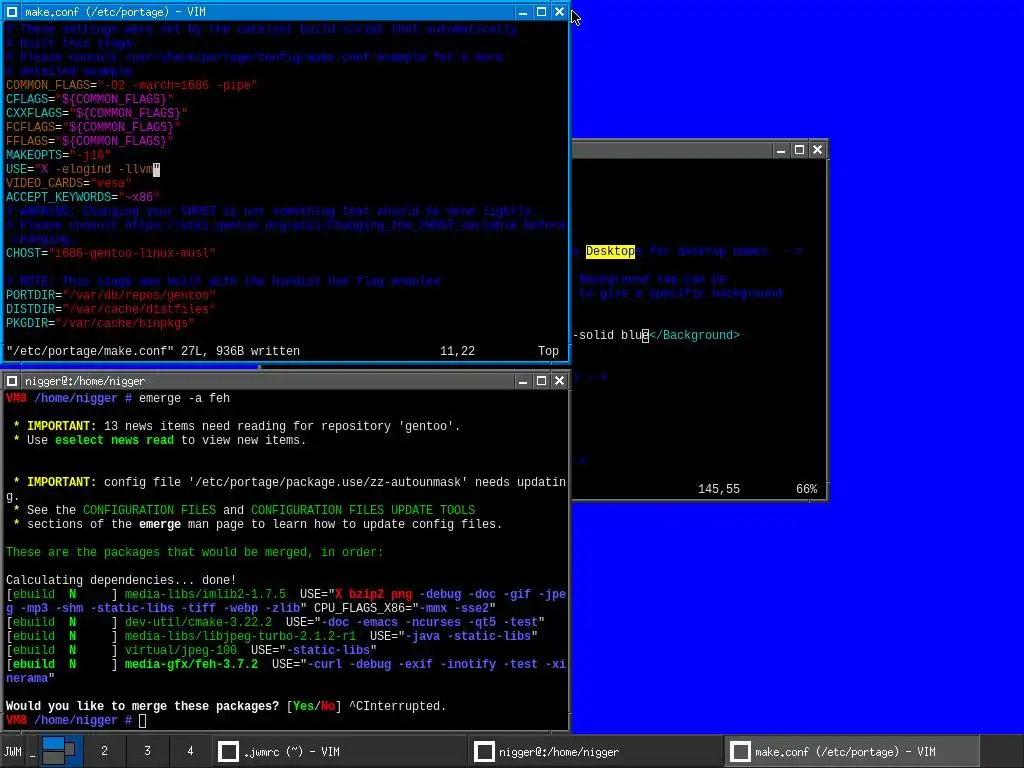
Task: Maximize the emerge terminal window
Action: [x=541, y=381]
